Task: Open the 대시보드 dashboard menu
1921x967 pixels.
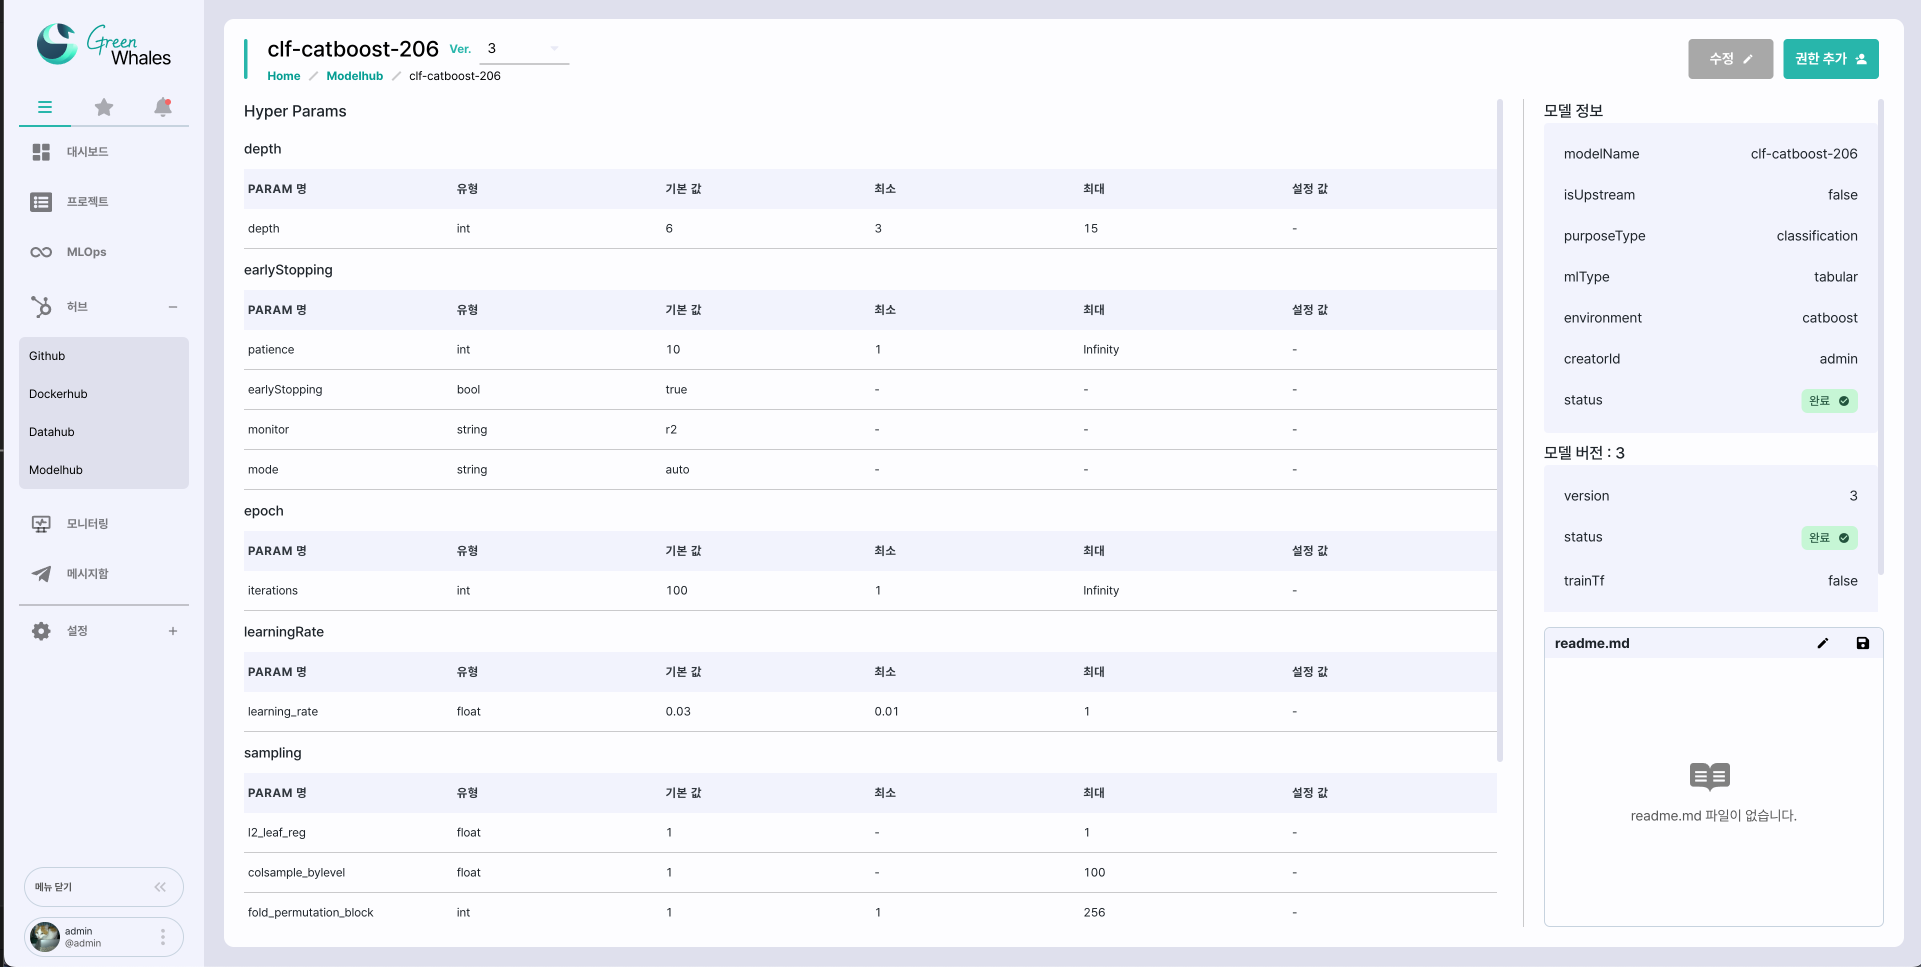Action: (x=87, y=152)
